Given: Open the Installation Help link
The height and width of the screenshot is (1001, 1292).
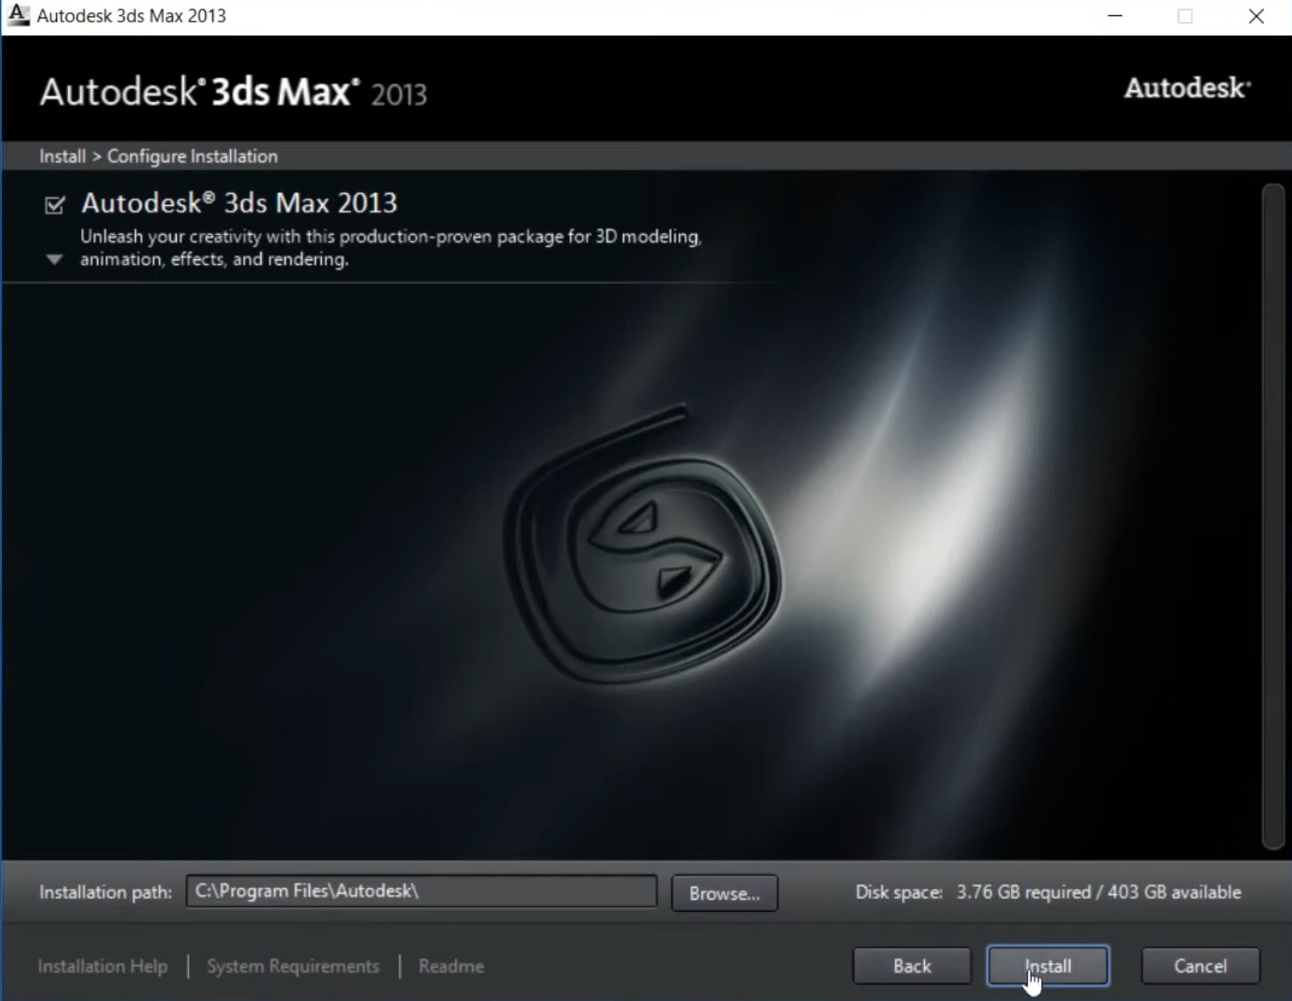Looking at the screenshot, I should point(103,966).
